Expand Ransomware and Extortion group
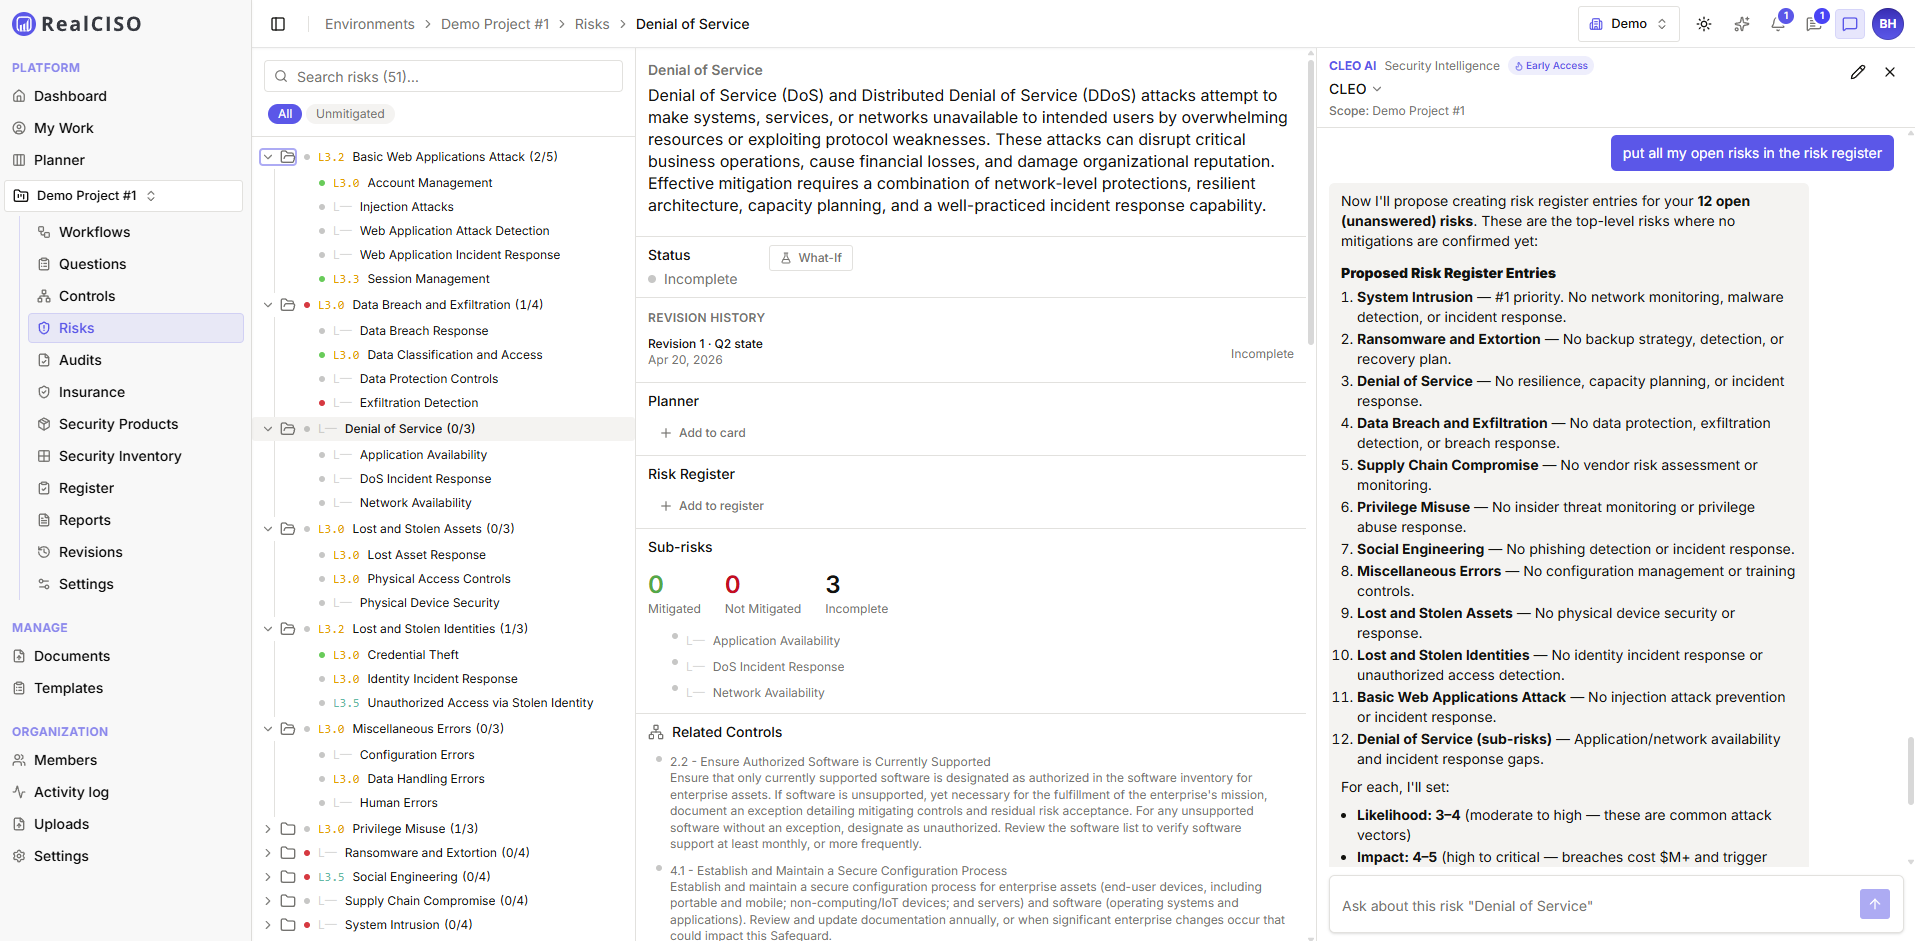Image resolution: width=1915 pixels, height=941 pixels. coord(268,853)
